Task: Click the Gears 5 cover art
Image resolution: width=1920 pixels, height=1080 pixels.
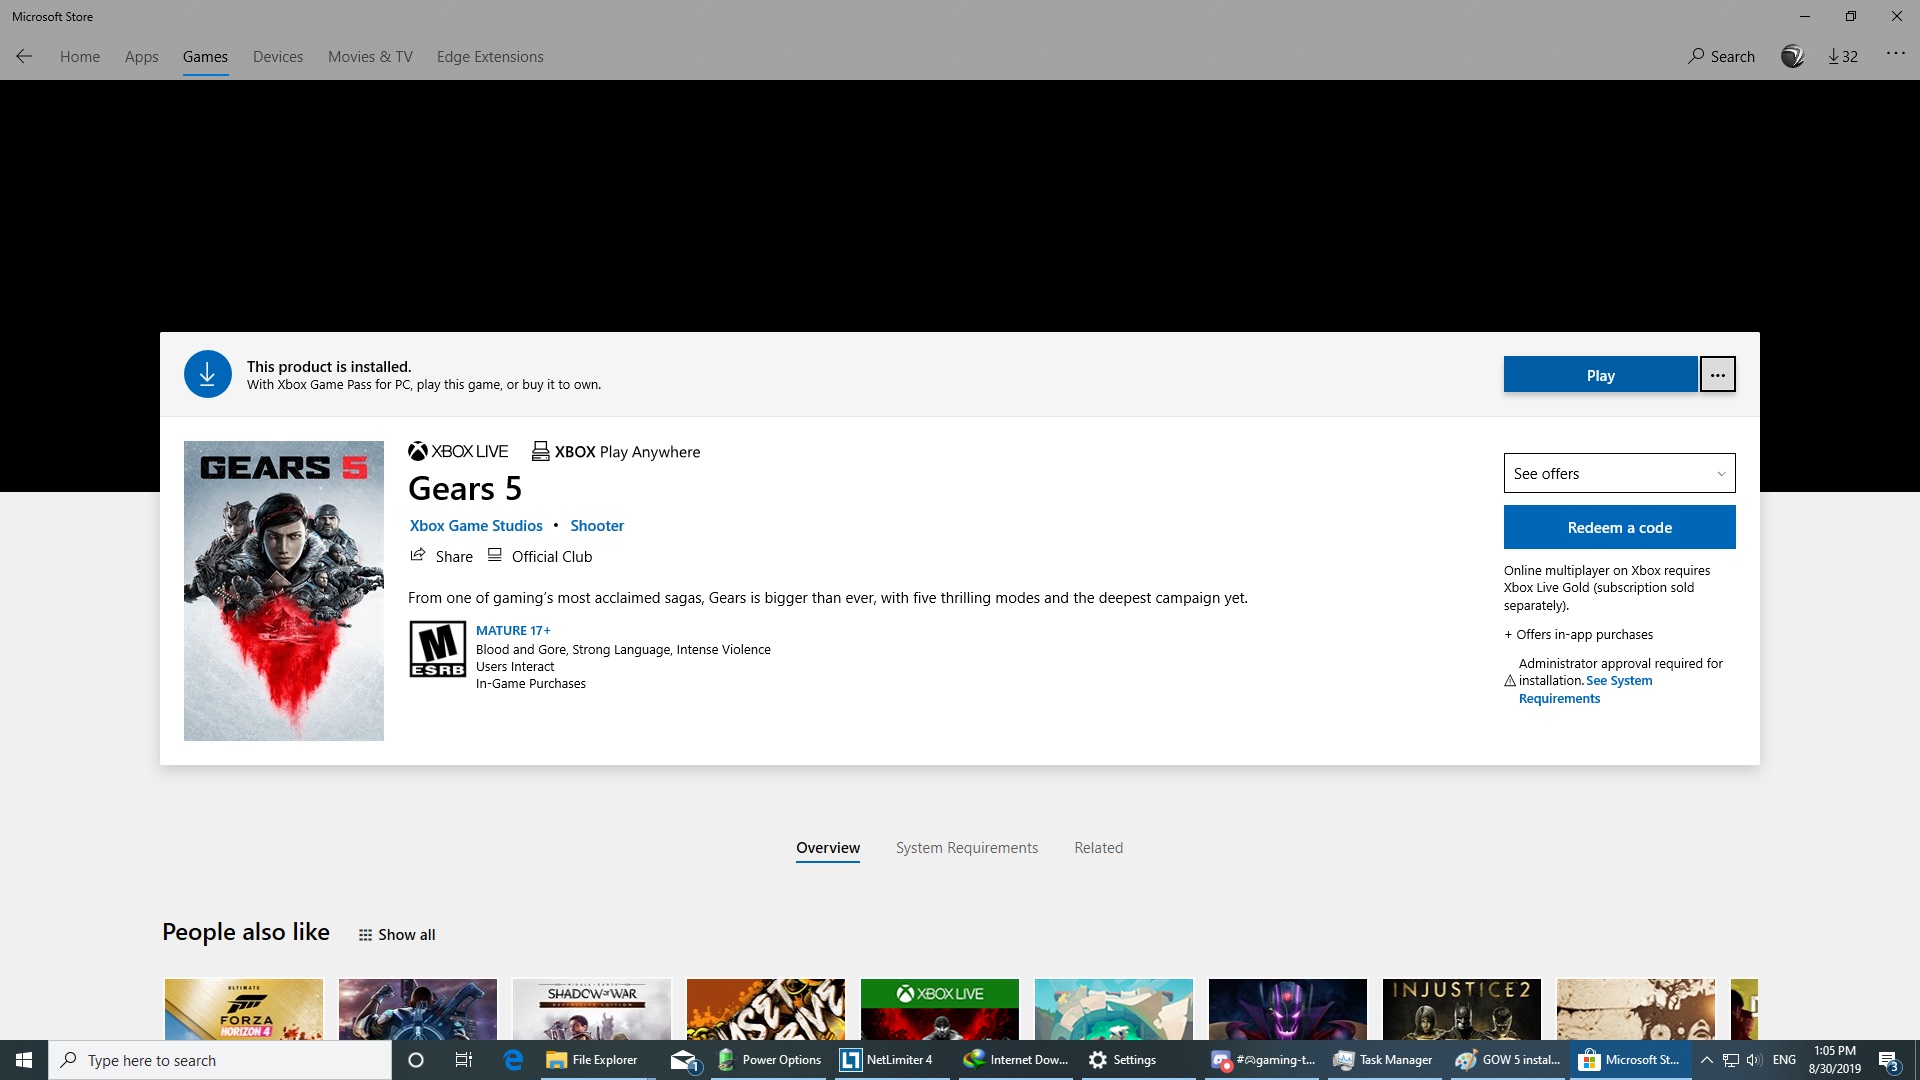Action: pyautogui.click(x=284, y=591)
